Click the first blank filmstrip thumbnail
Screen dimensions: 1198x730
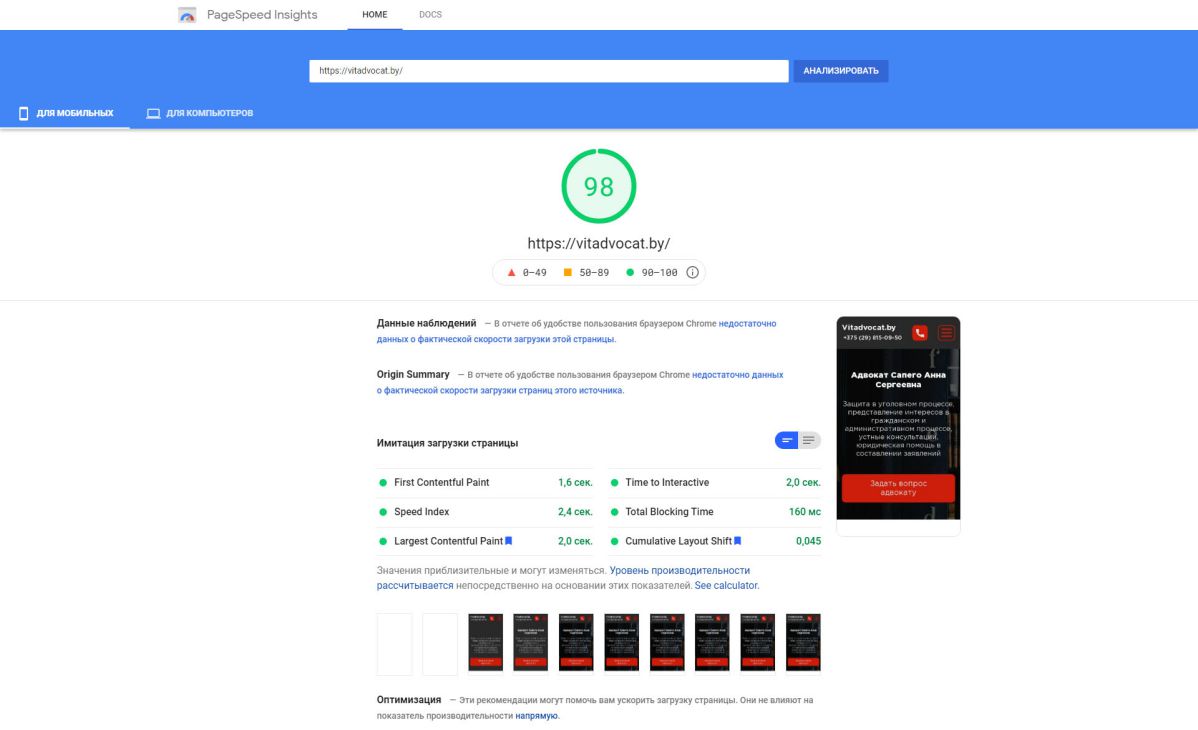click(x=394, y=644)
